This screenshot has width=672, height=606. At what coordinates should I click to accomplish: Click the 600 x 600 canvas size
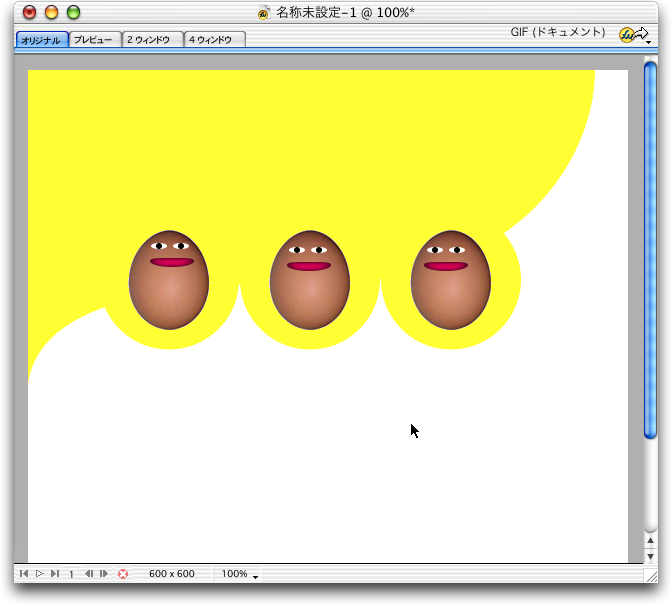tap(171, 573)
